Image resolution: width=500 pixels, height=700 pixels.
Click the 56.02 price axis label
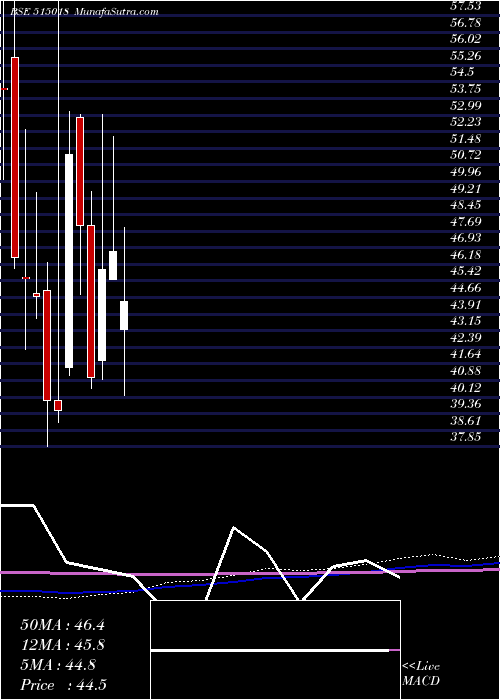(466, 39)
